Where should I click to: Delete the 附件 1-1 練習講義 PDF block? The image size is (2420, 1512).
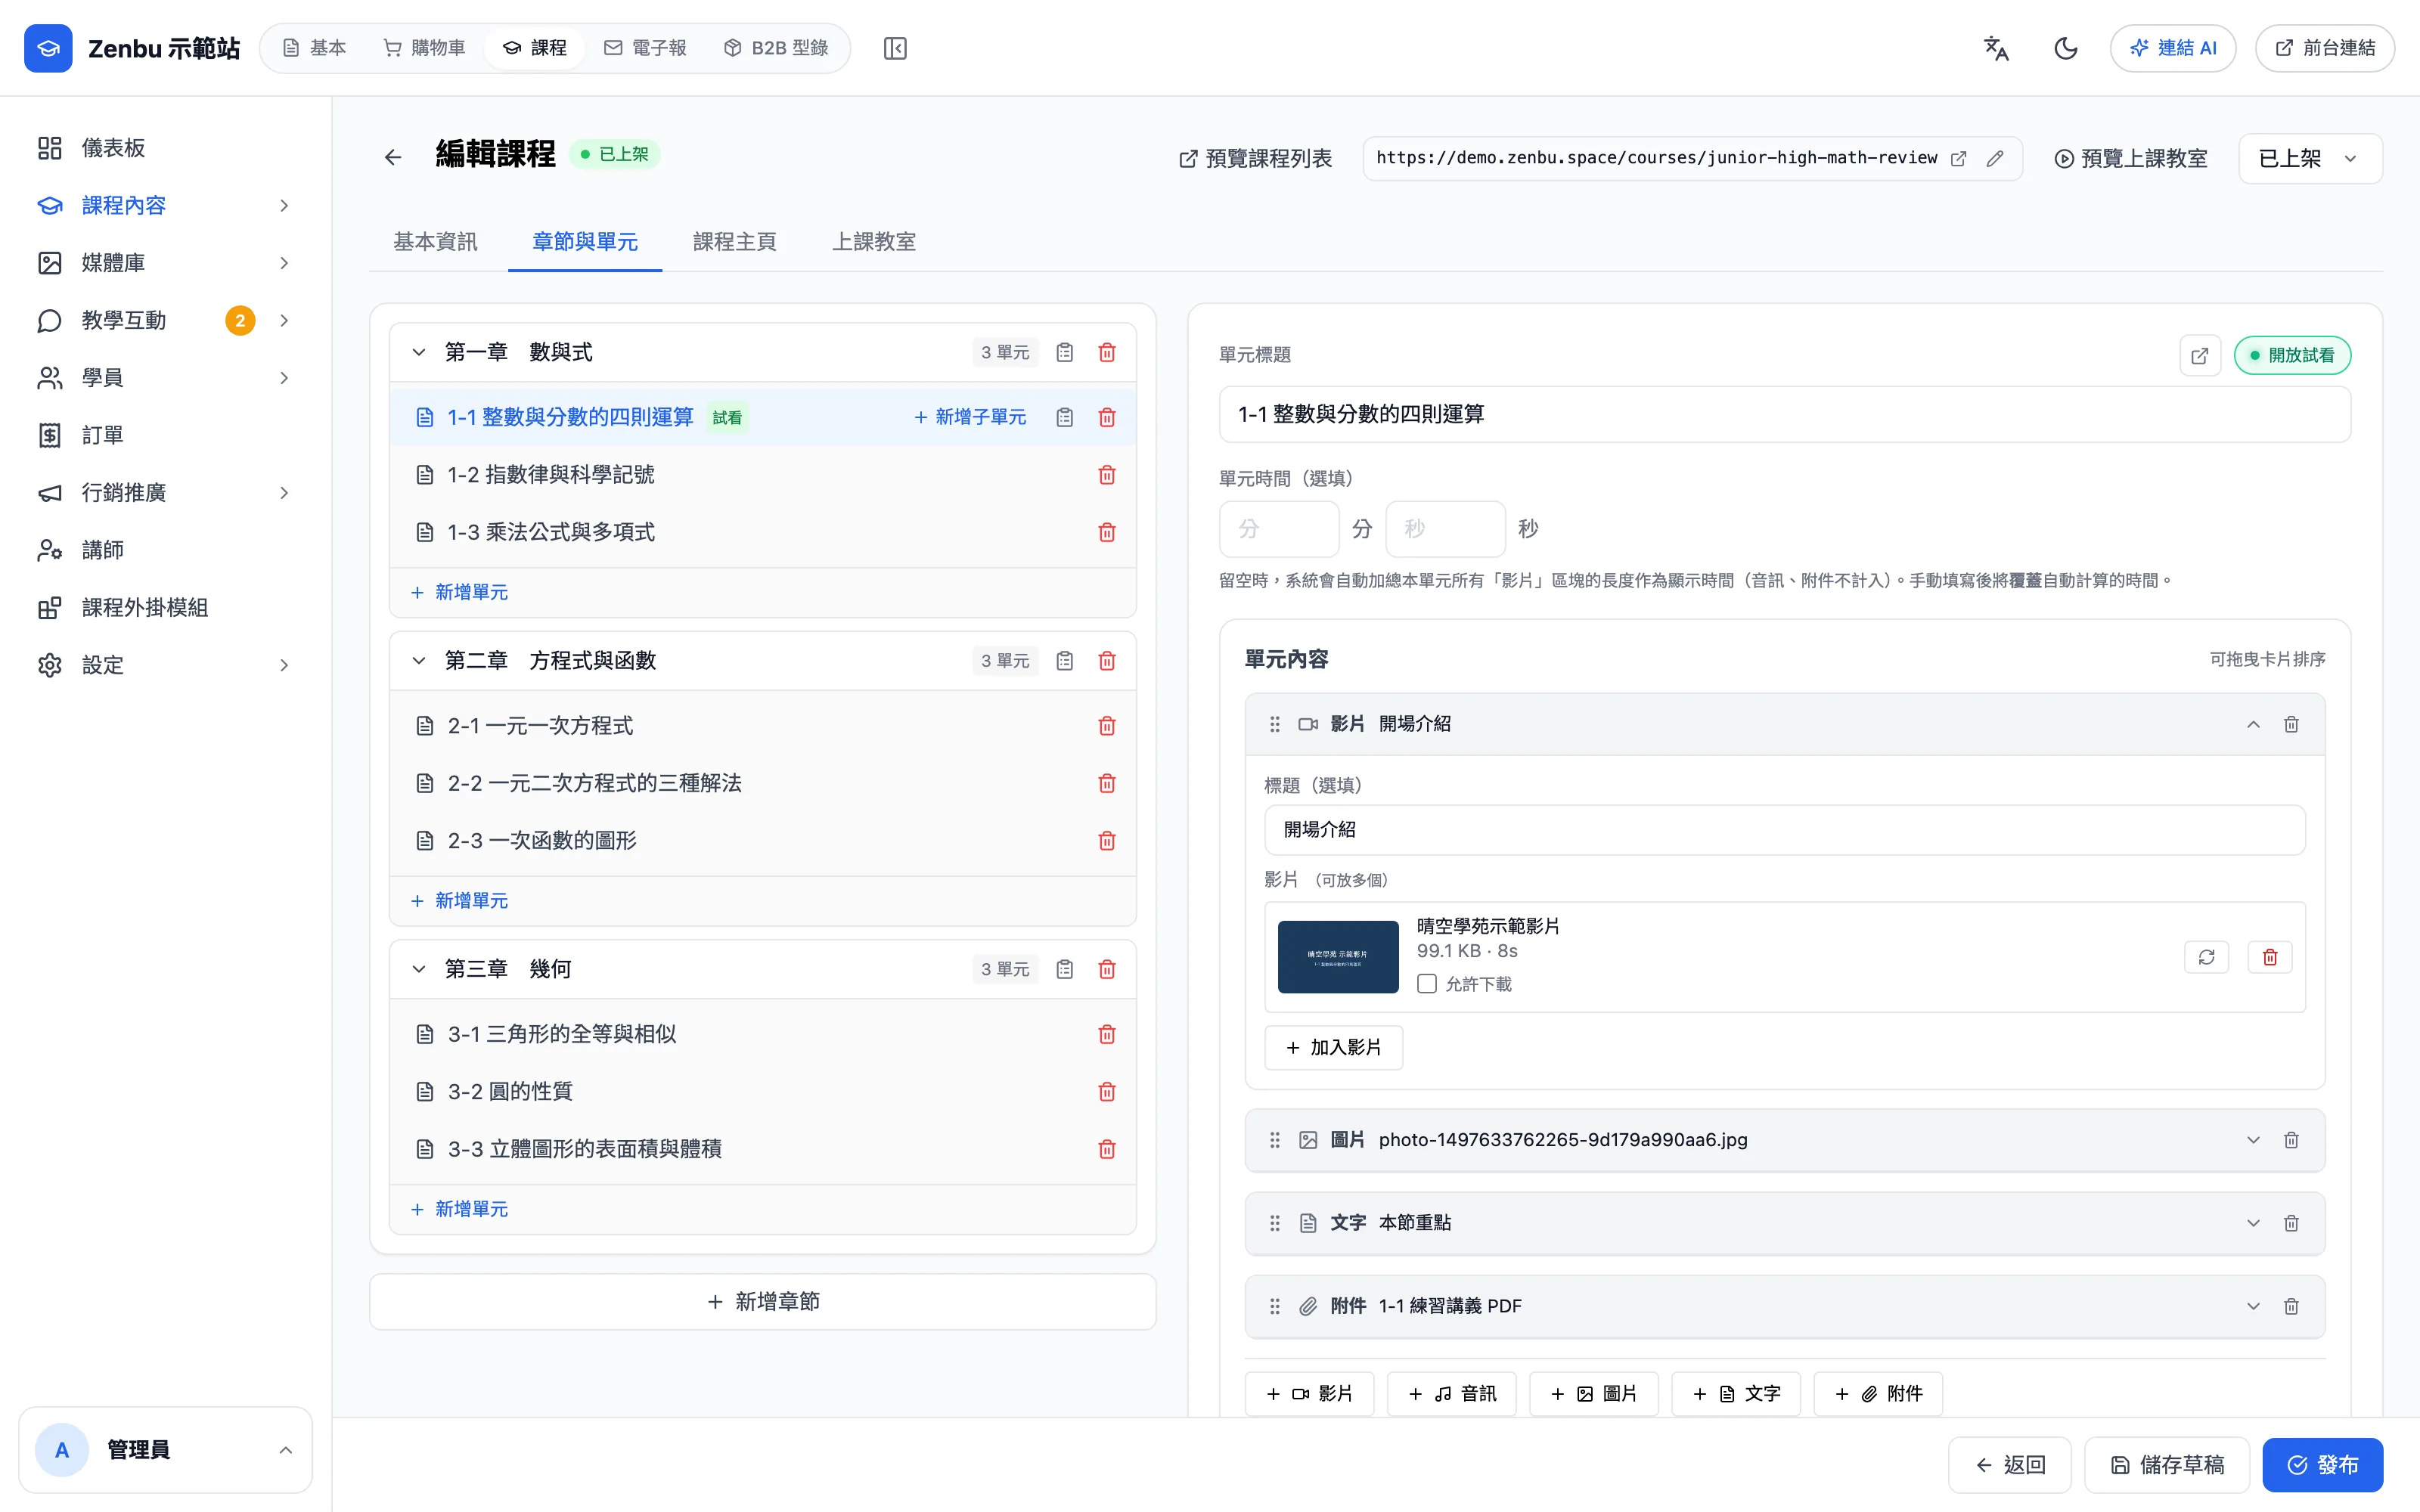click(2291, 1306)
